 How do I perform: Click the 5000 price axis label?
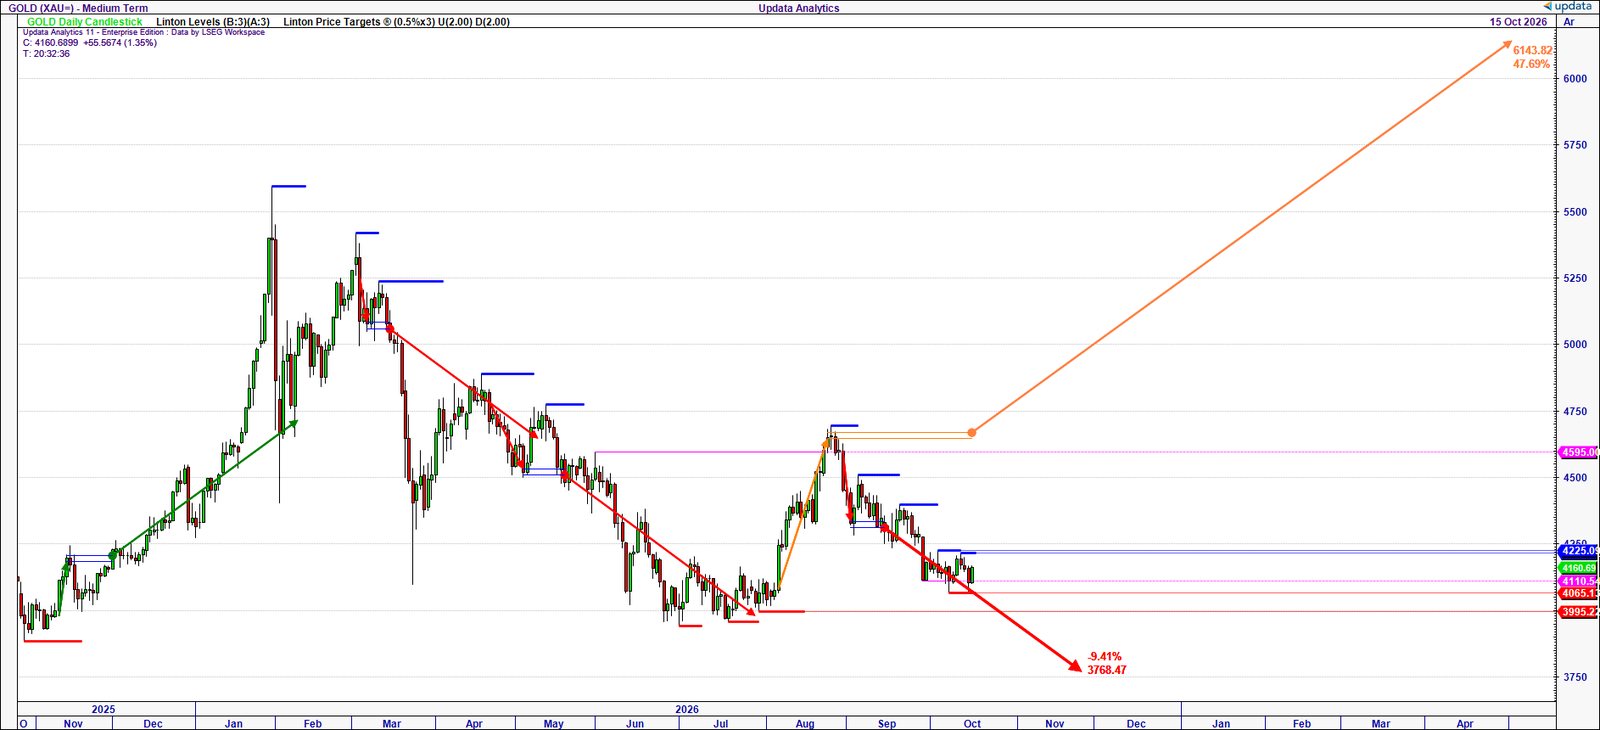click(x=1575, y=345)
